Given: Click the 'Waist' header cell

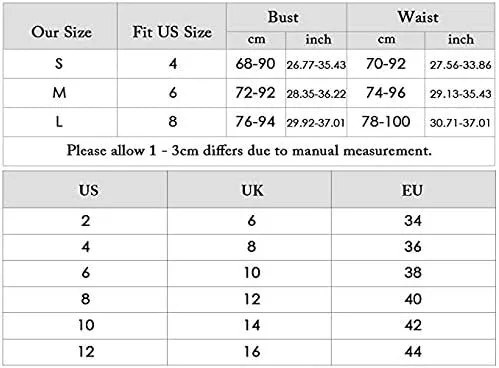Looking at the screenshot, I should point(421,17).
